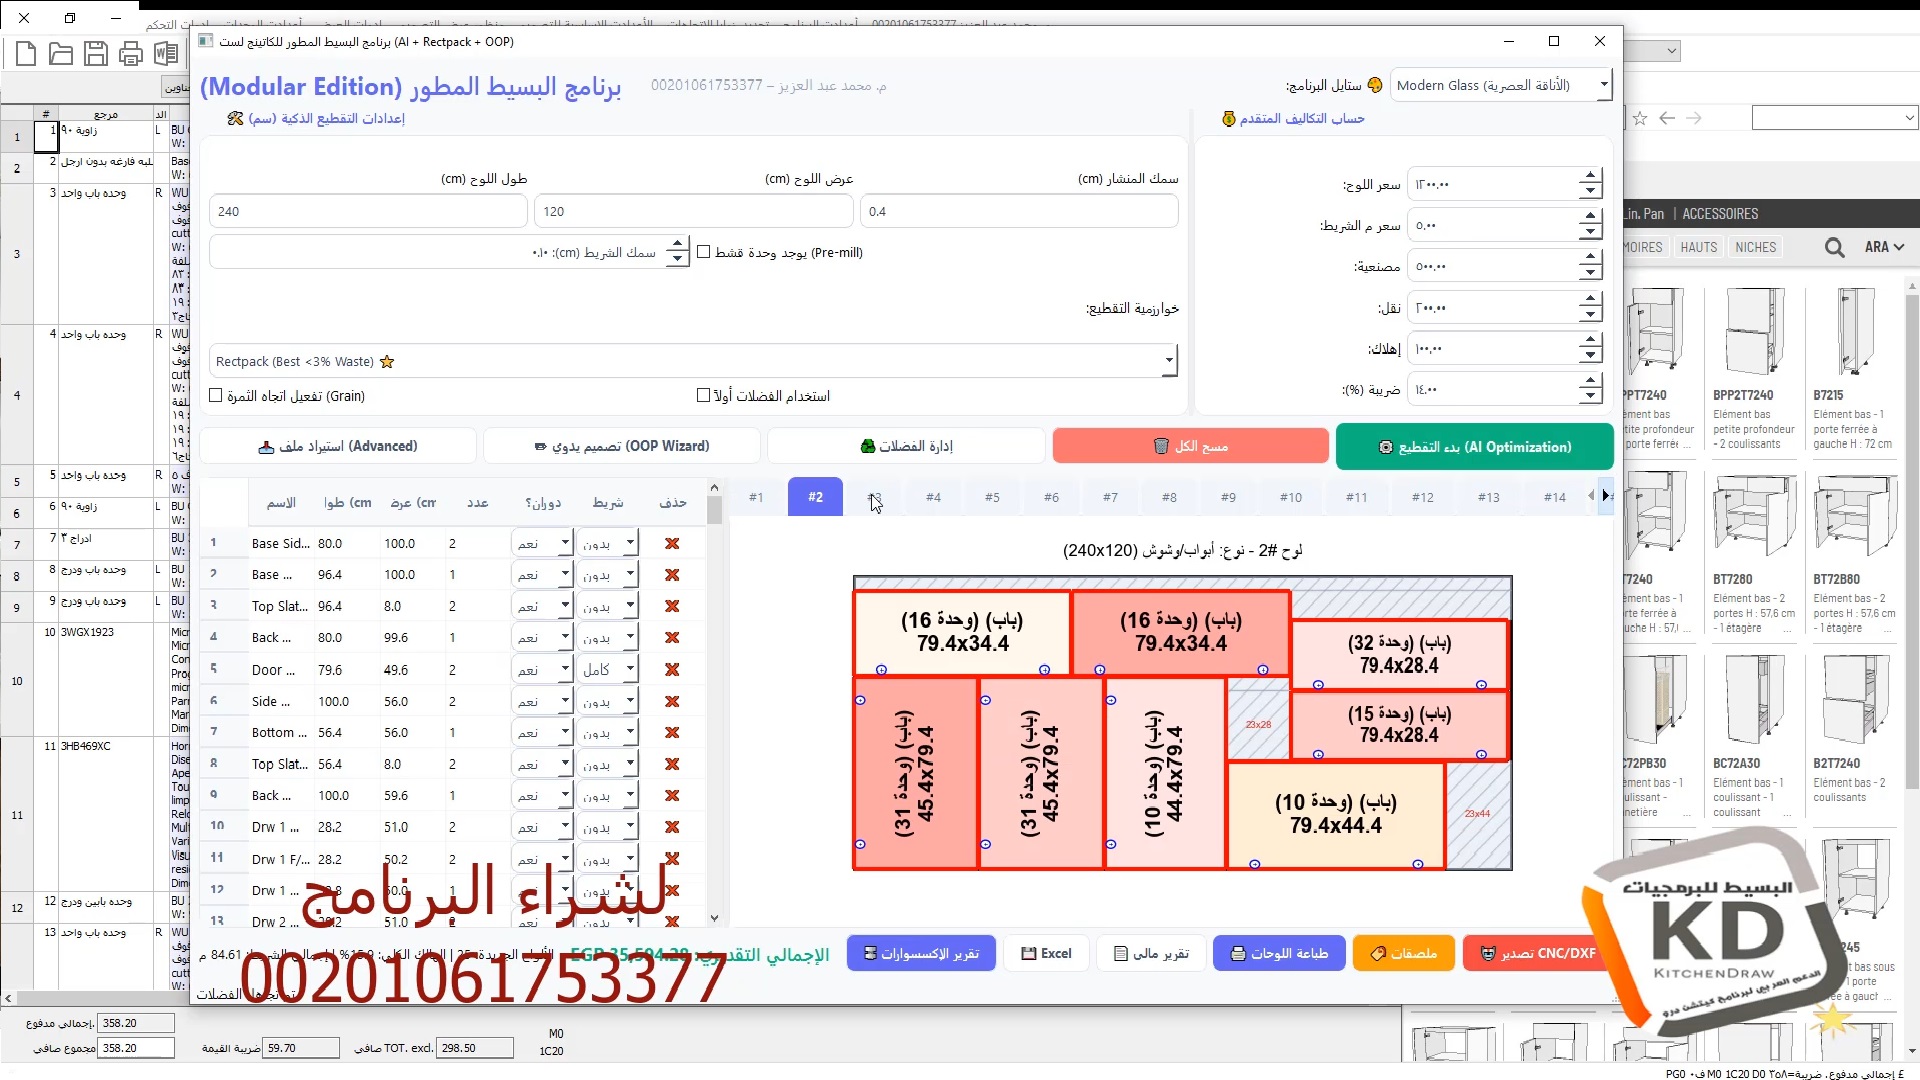The height and width of the screenshot is (1080, 1920).
Task: Print using the printer toolbar icon
Action: click(x=131, y=54)
